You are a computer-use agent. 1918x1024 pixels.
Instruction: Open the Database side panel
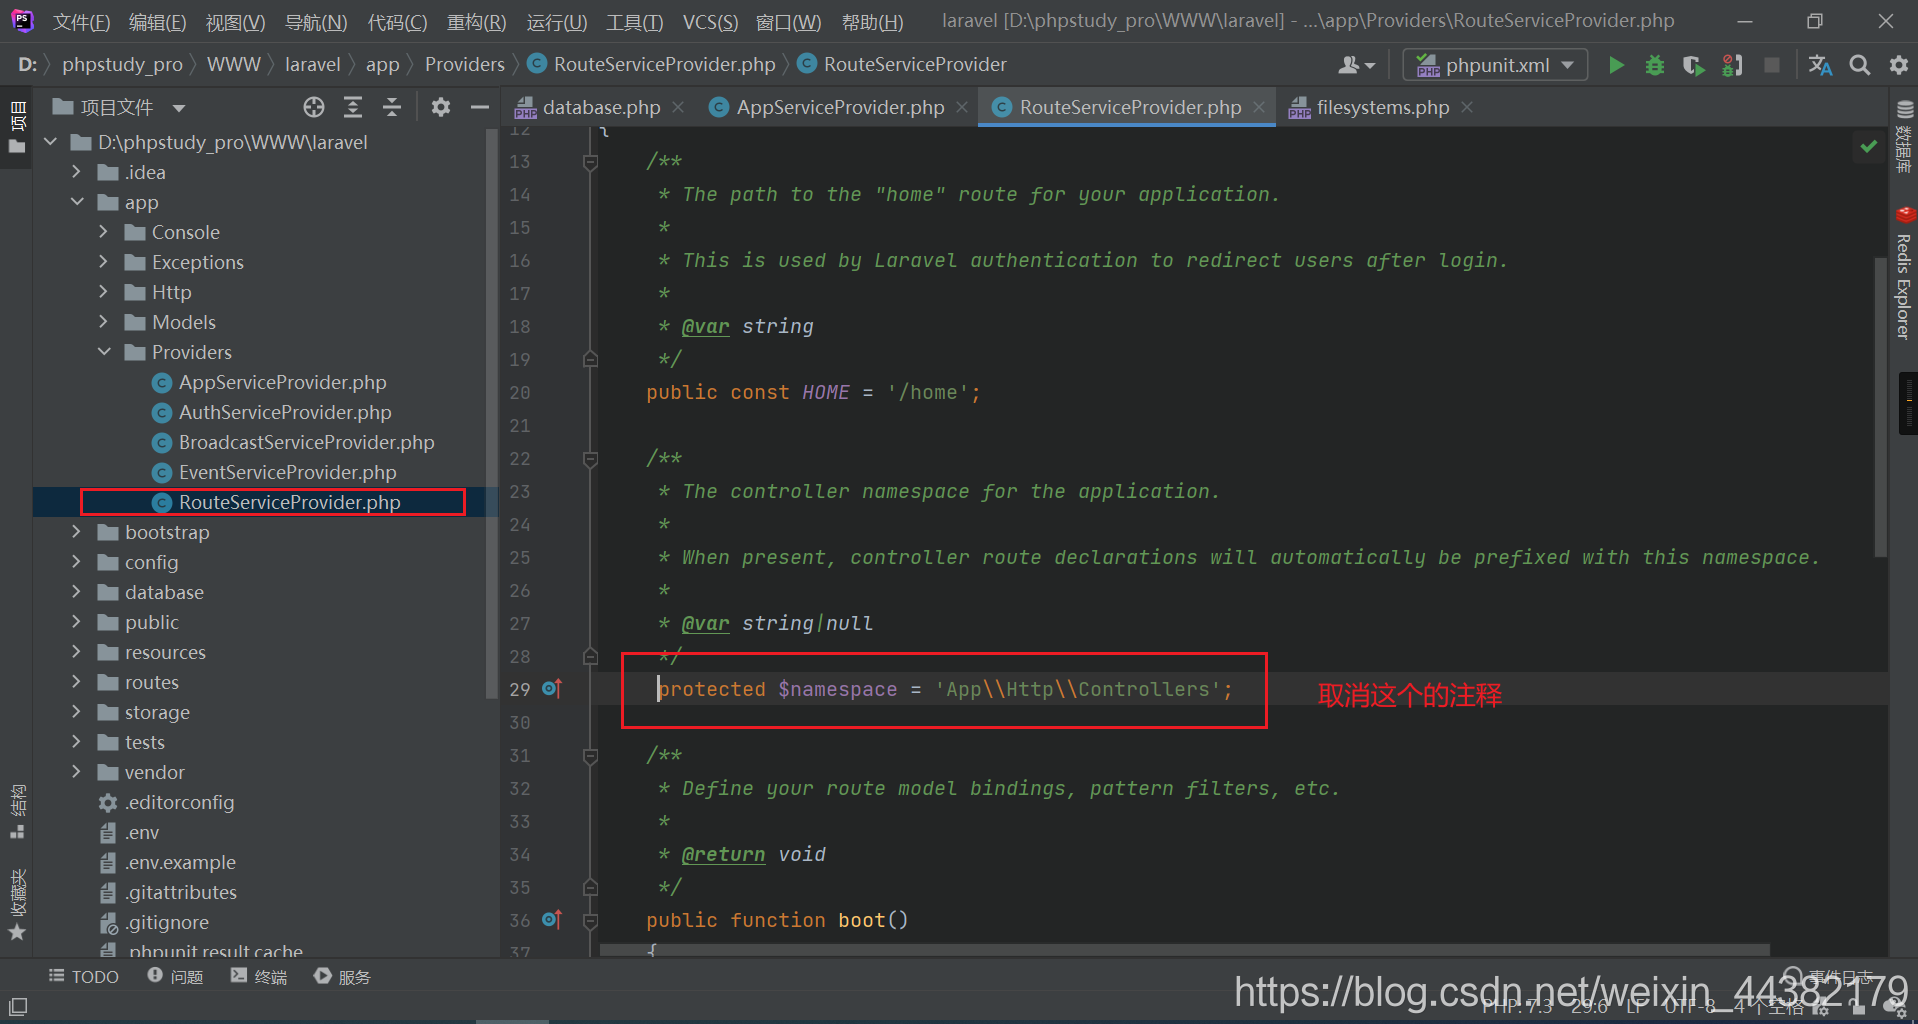[1904, 136]
